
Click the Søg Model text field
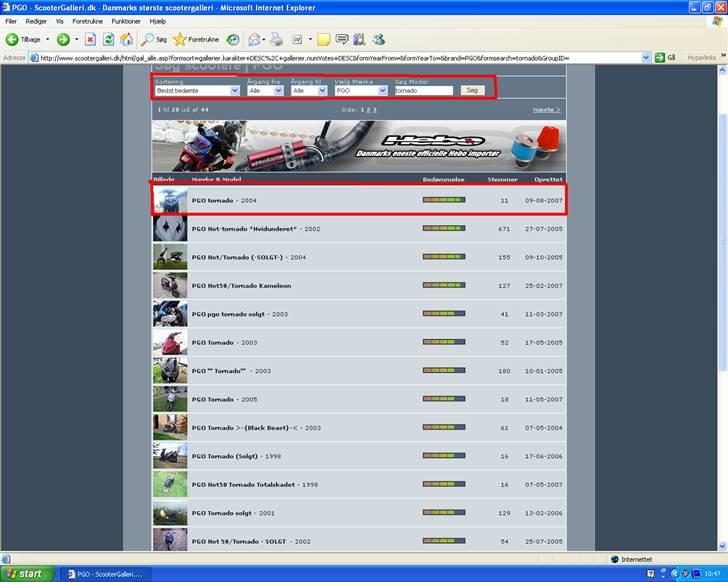[x=423, y=90]
